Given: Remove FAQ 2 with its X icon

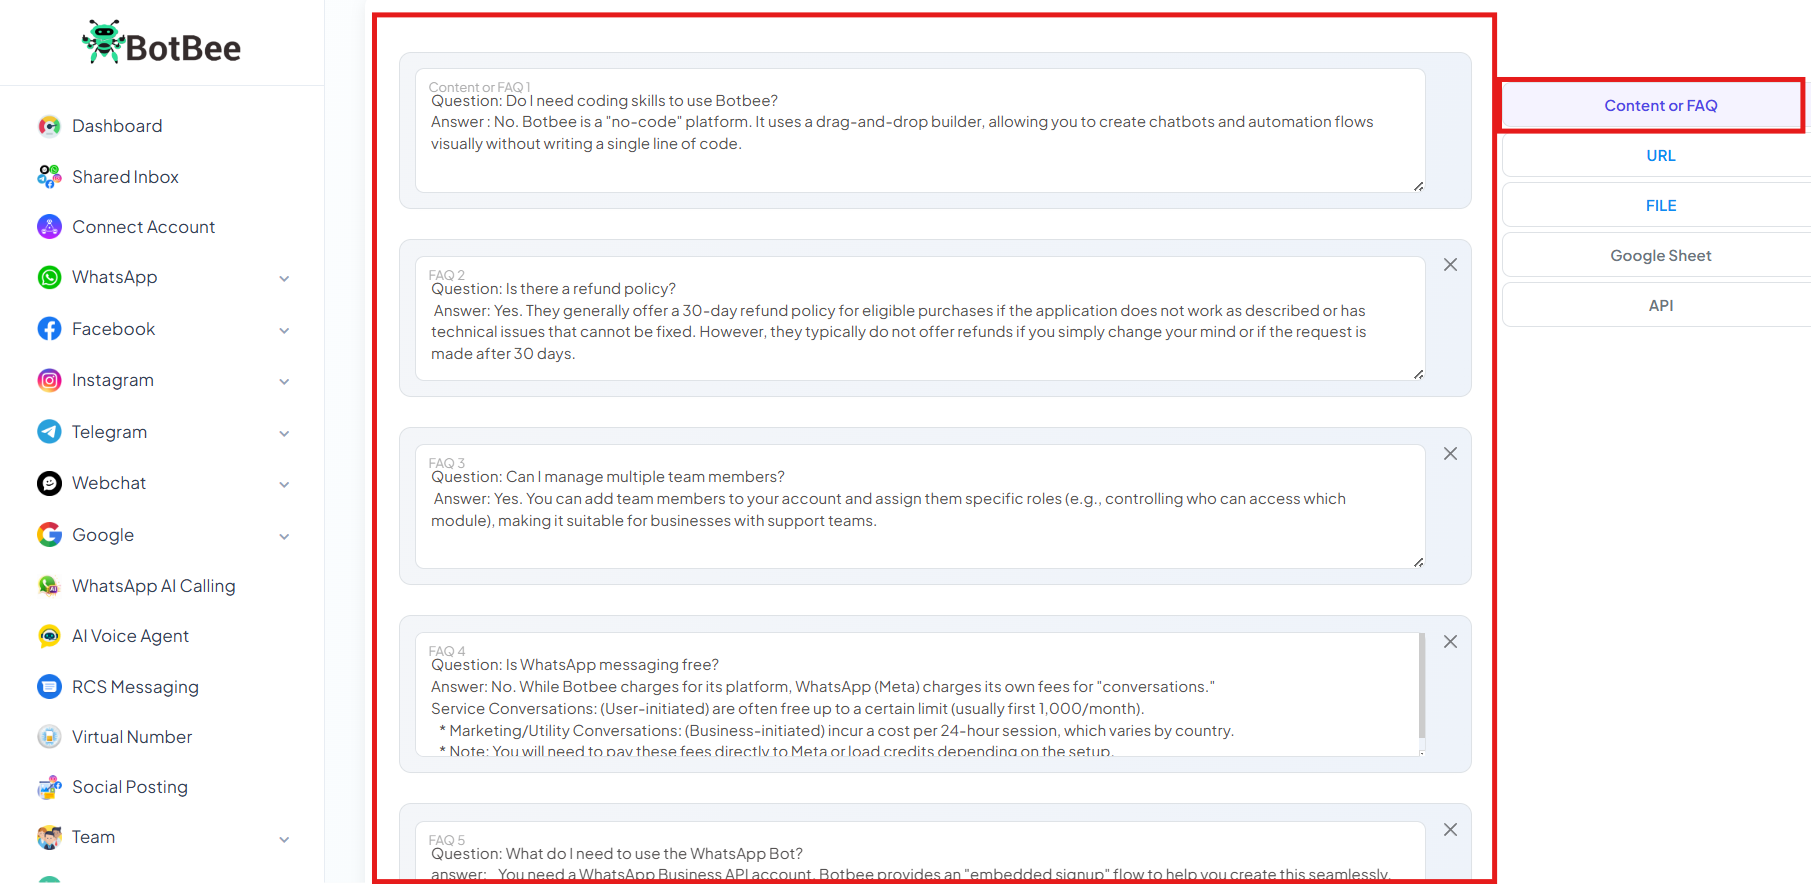Looking at the screenshot, I should [x=1450, y=265].
